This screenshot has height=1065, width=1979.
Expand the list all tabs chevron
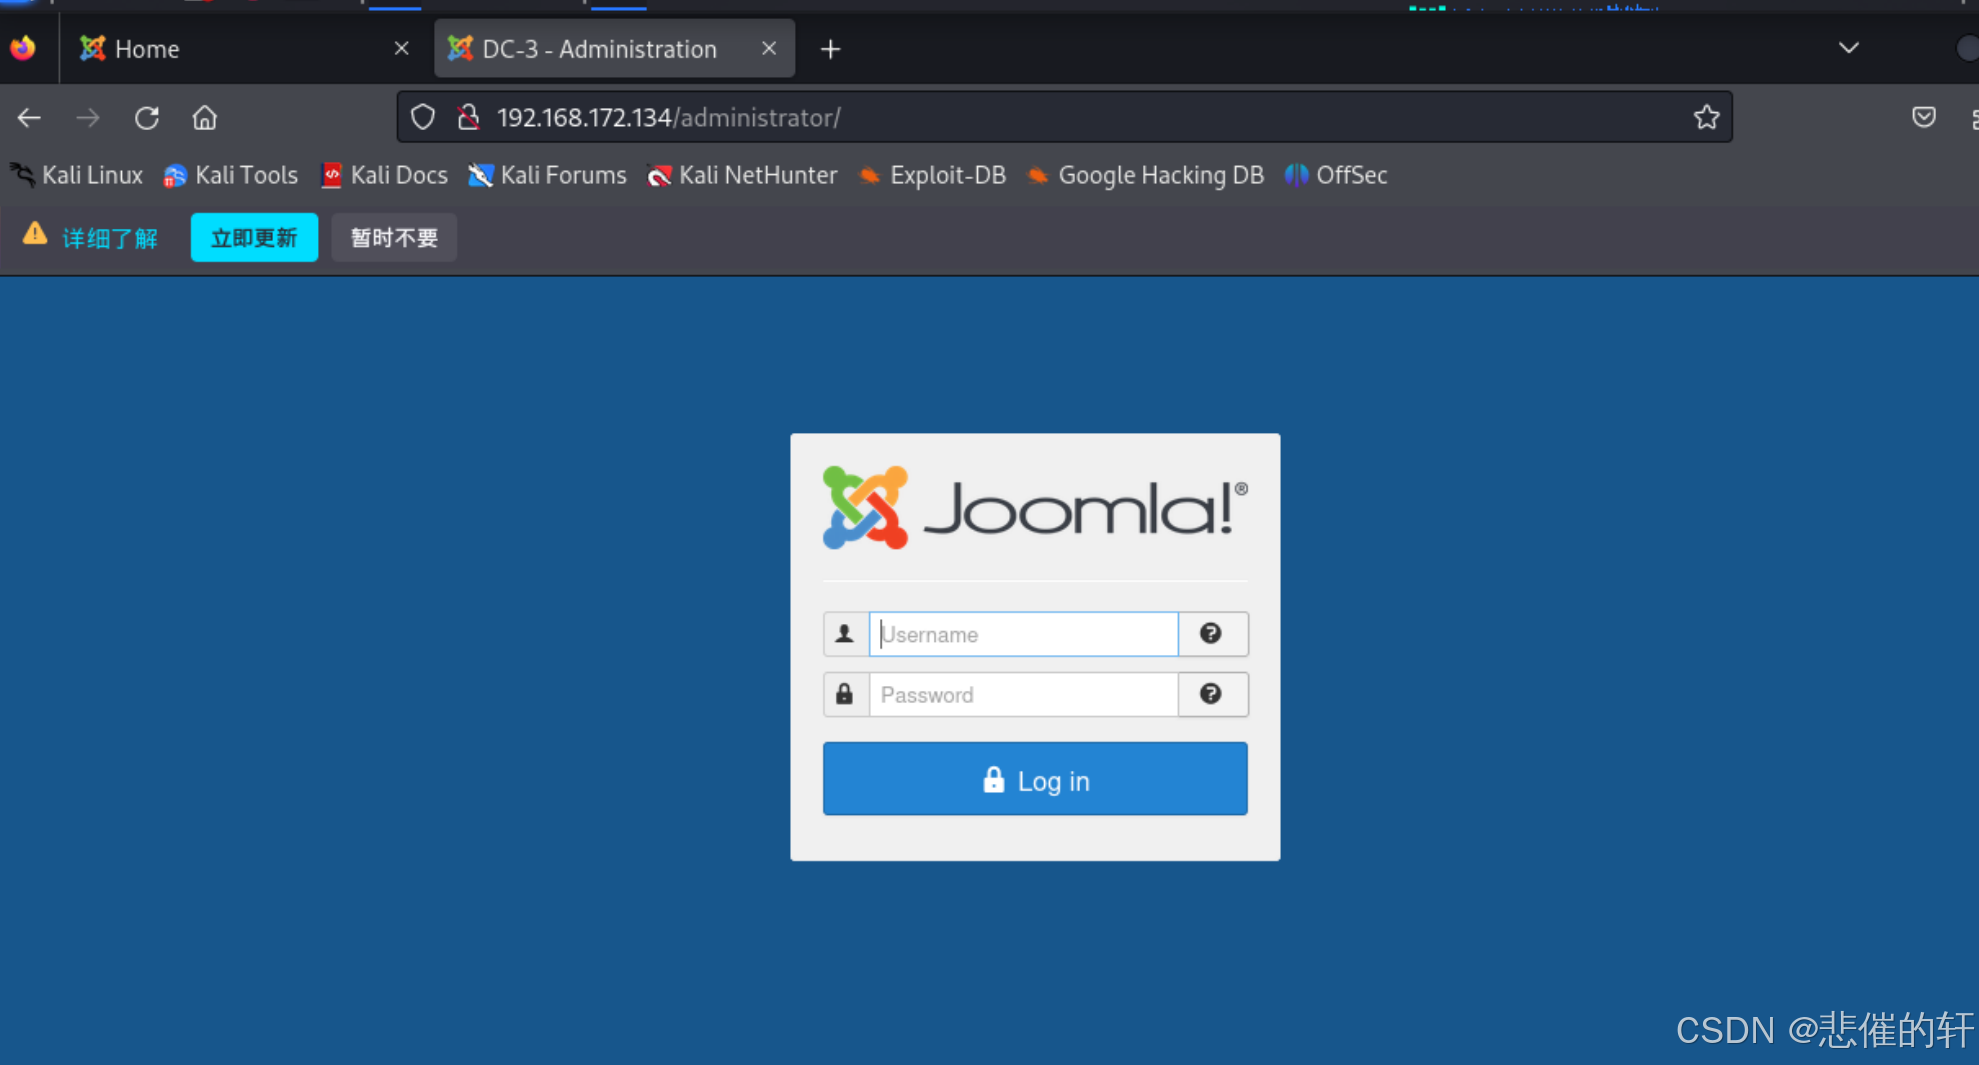point(1848,48)
